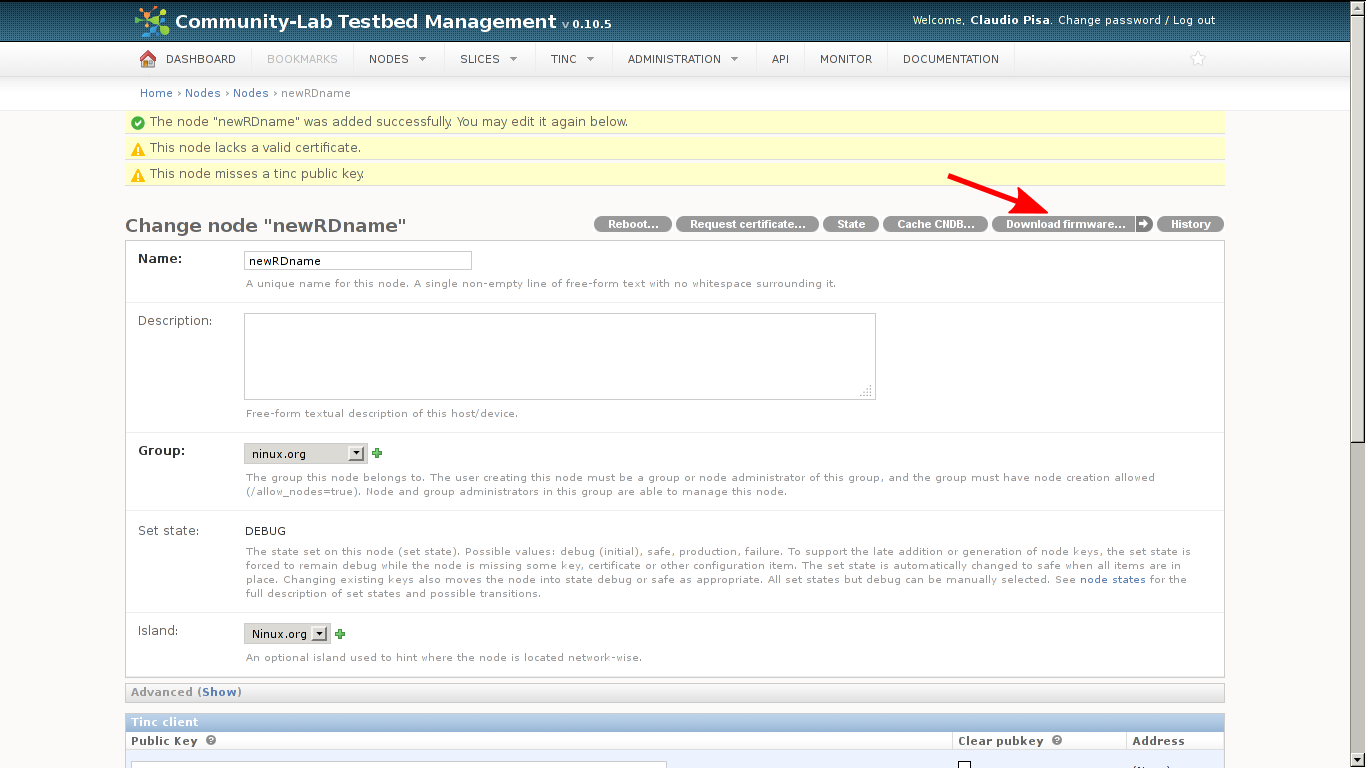Click the Dashboard home icon
Screen dimensions: 1366x768
pyautogui.click(x=148, y=59)
